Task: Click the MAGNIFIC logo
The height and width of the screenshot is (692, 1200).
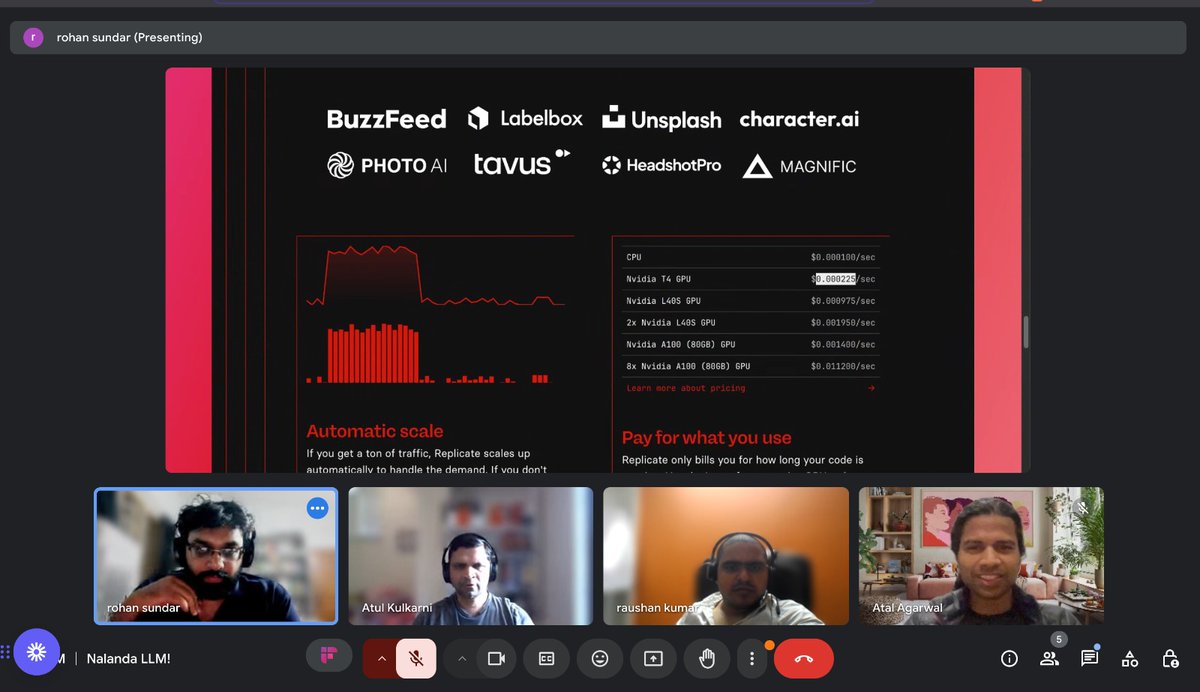Action: [800, 166]
